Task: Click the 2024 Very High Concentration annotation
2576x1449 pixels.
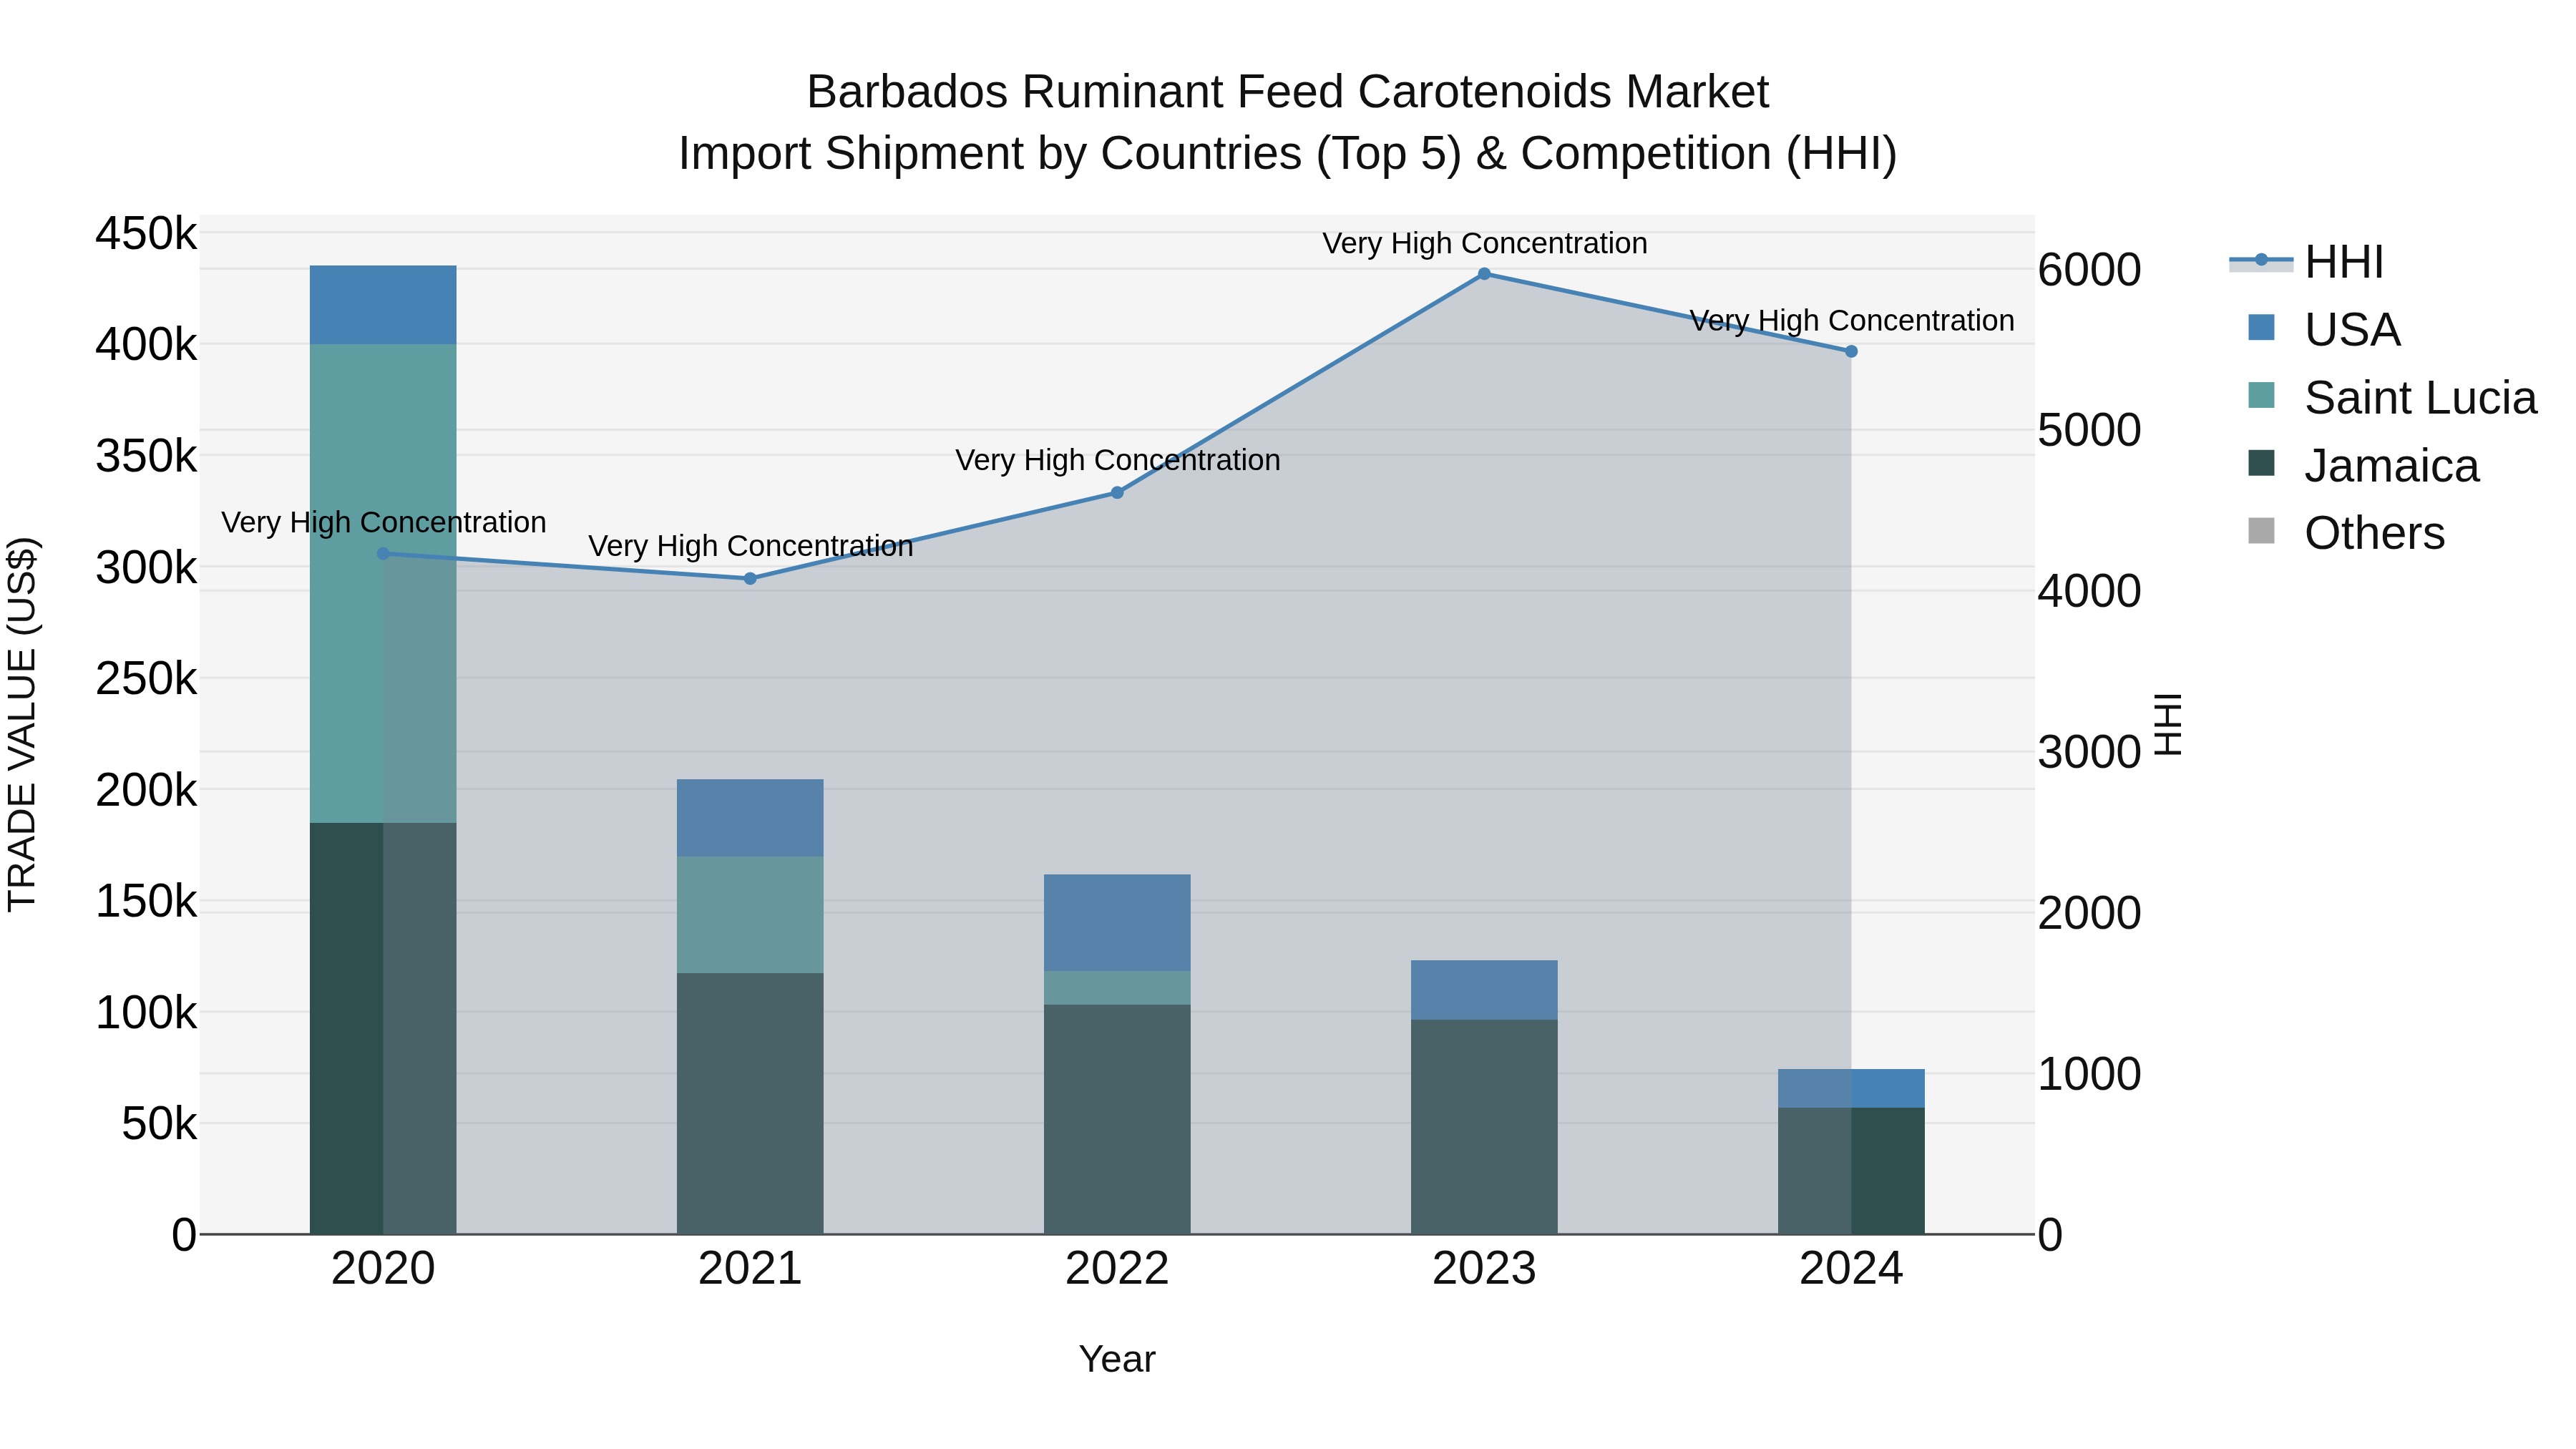Action: 1852,321
